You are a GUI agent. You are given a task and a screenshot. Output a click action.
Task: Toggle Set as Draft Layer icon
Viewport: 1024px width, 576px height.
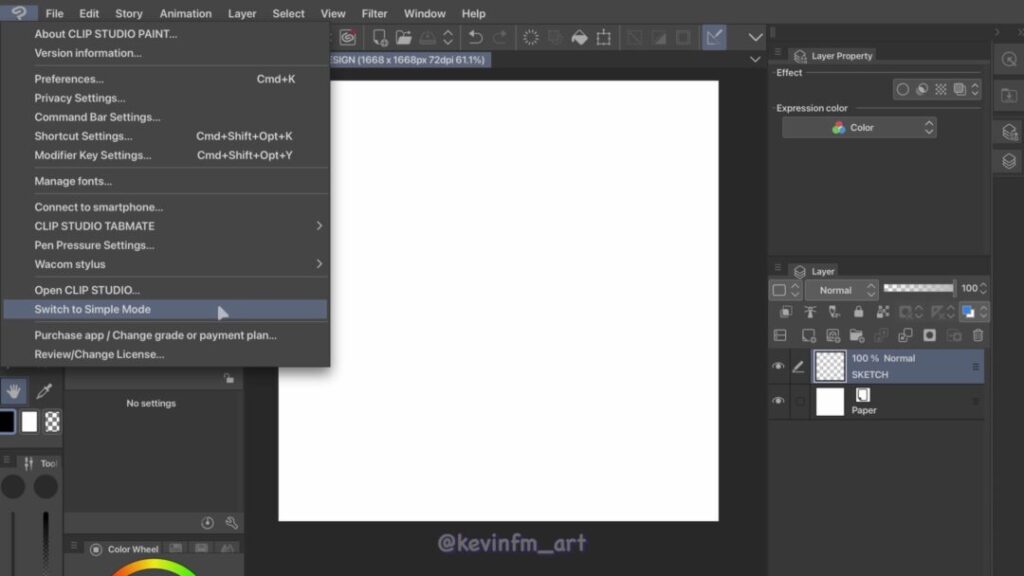(834, 312)
